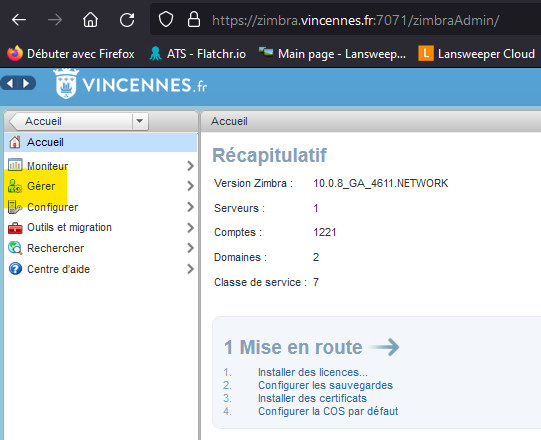The width and height of the screenshot is (541, 440).
Task: Open the browser home page icon
Action: [90, 20]
